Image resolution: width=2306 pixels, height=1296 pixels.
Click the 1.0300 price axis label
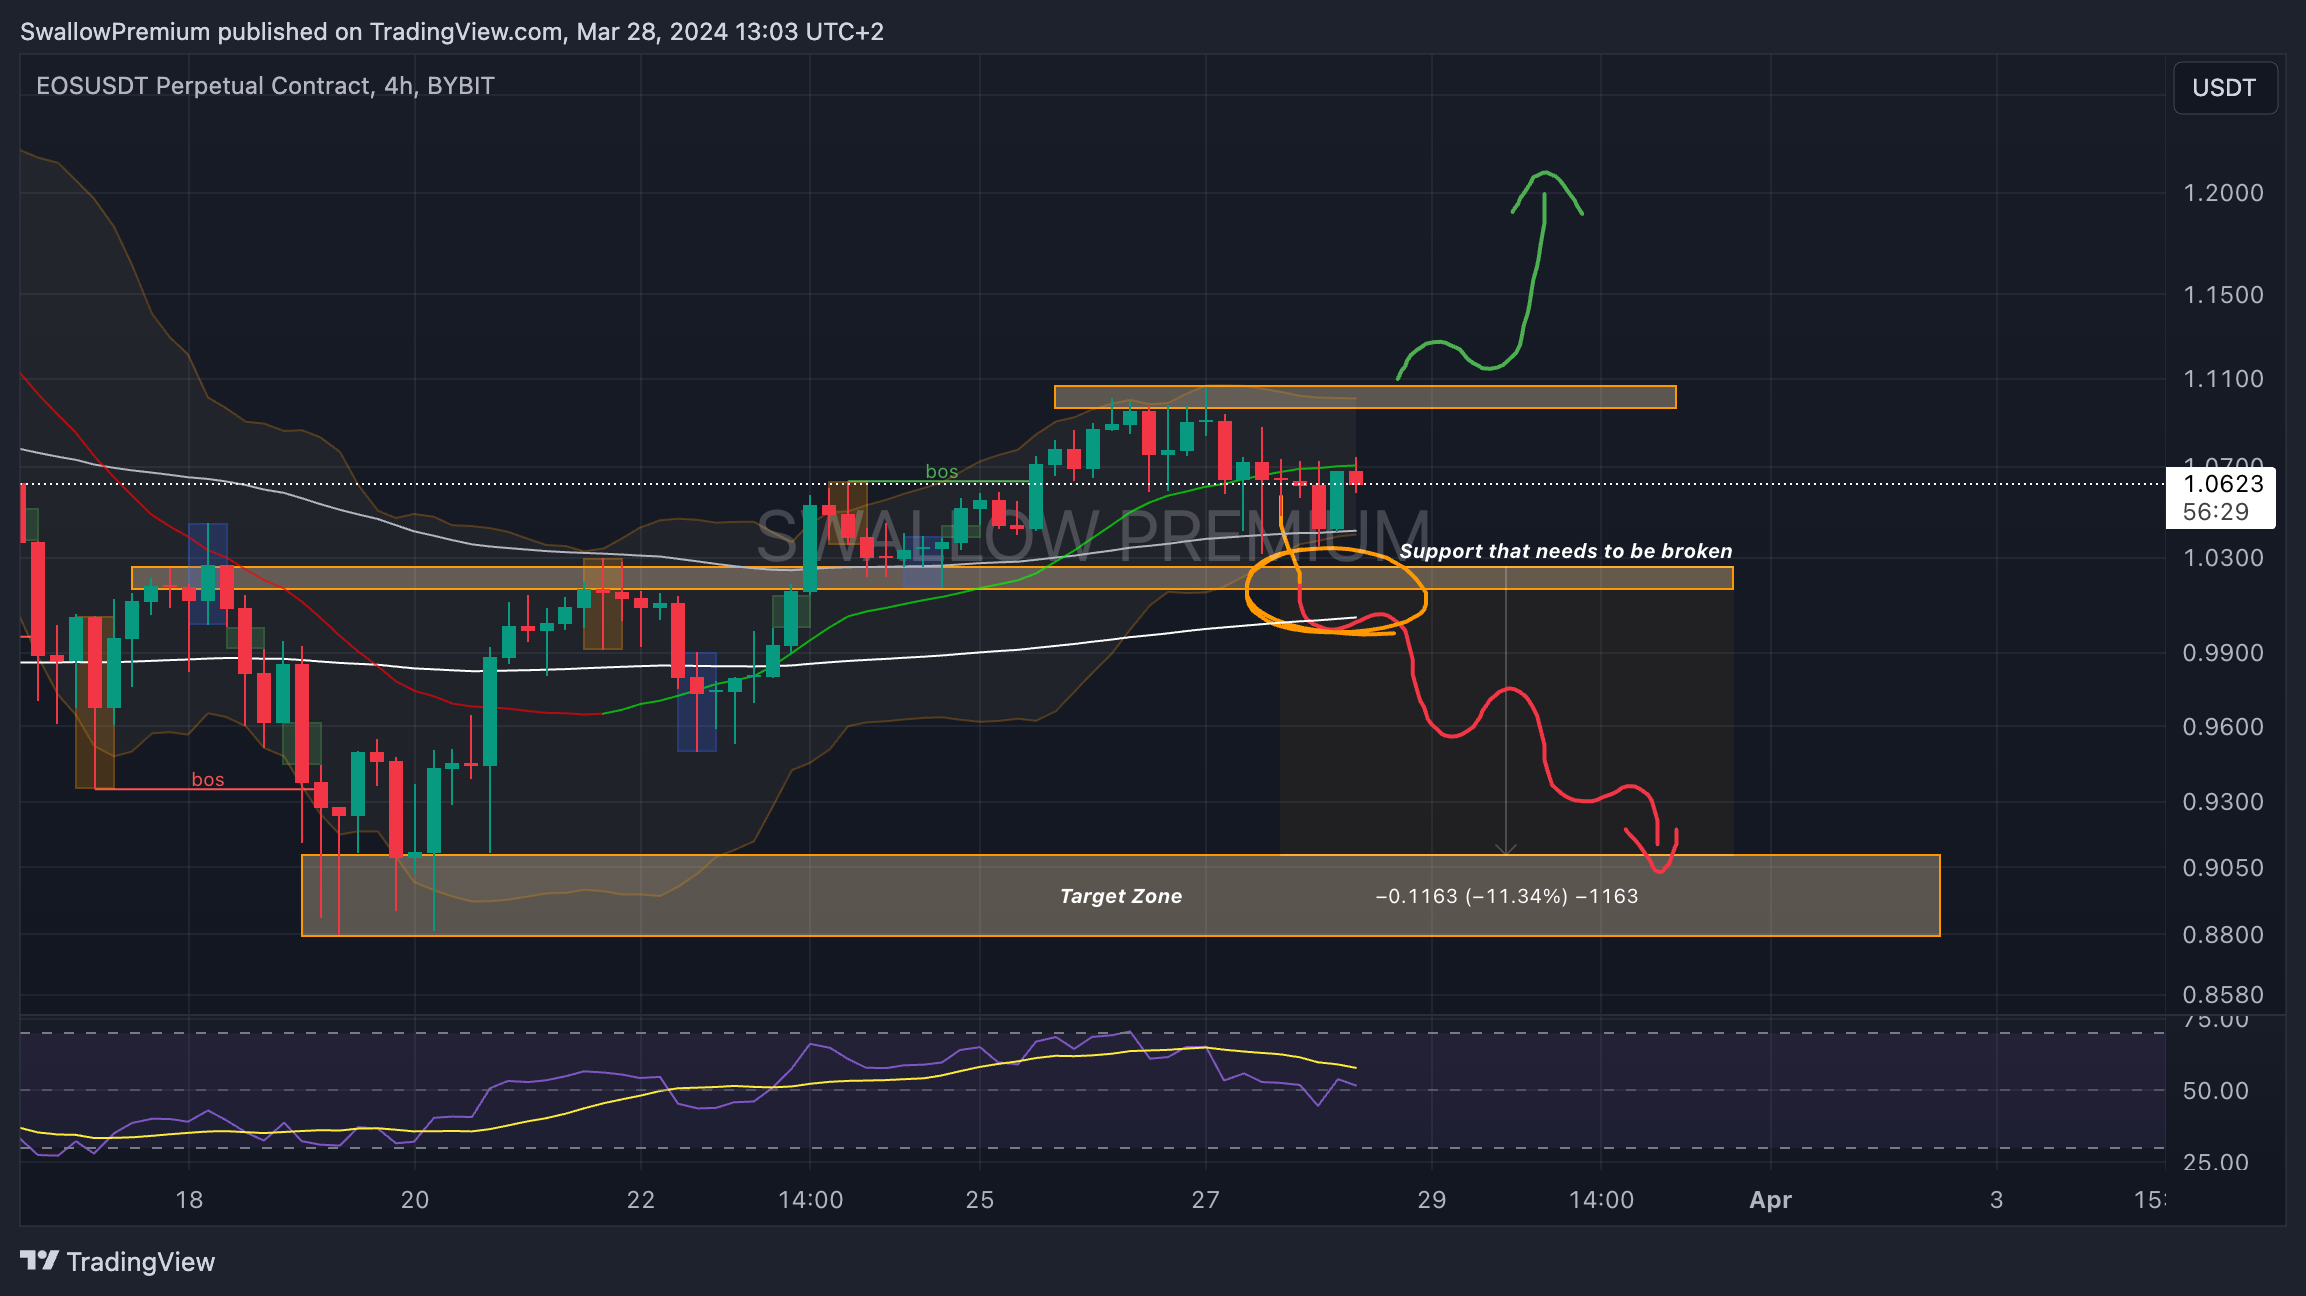point(2223,558)
